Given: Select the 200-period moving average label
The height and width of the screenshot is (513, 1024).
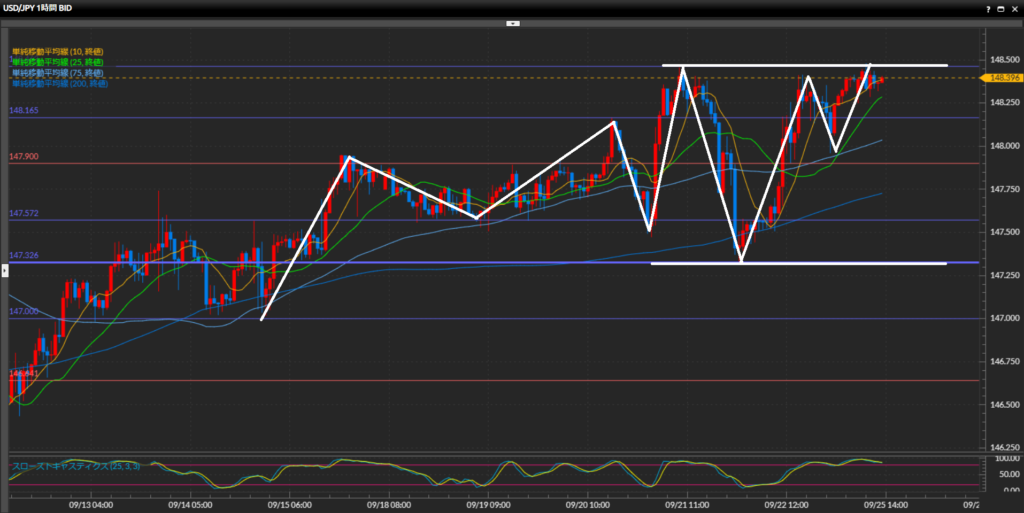Looking at the screenshot, I should [59, 84].
